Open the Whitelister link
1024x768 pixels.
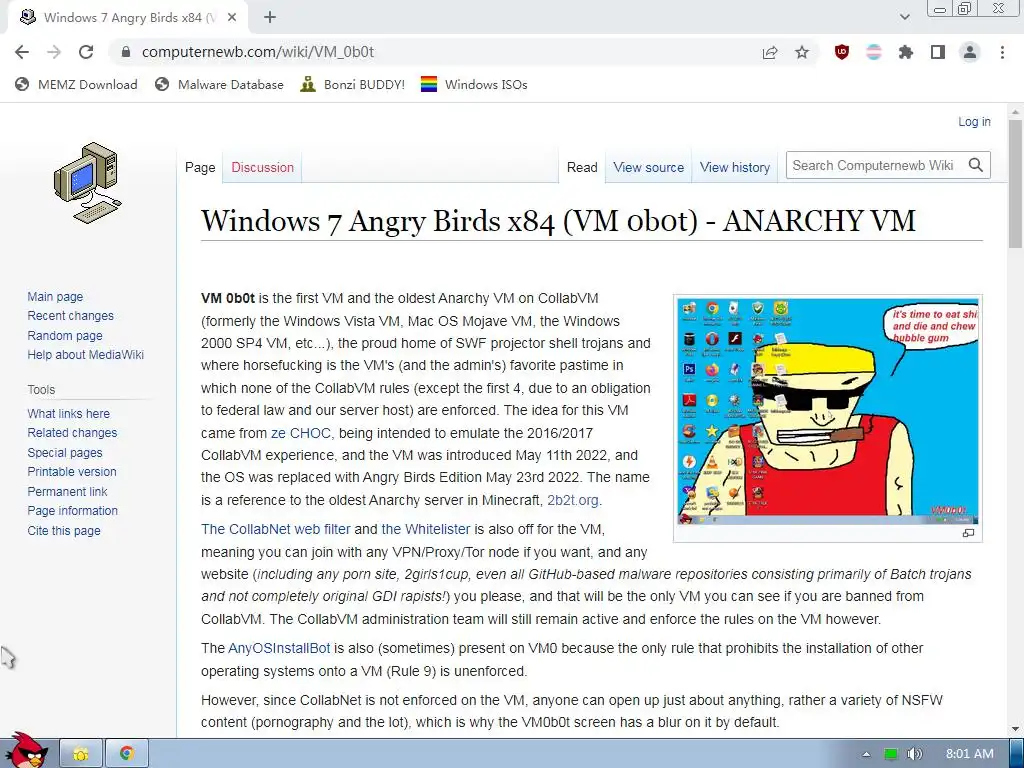pos(426,529)
